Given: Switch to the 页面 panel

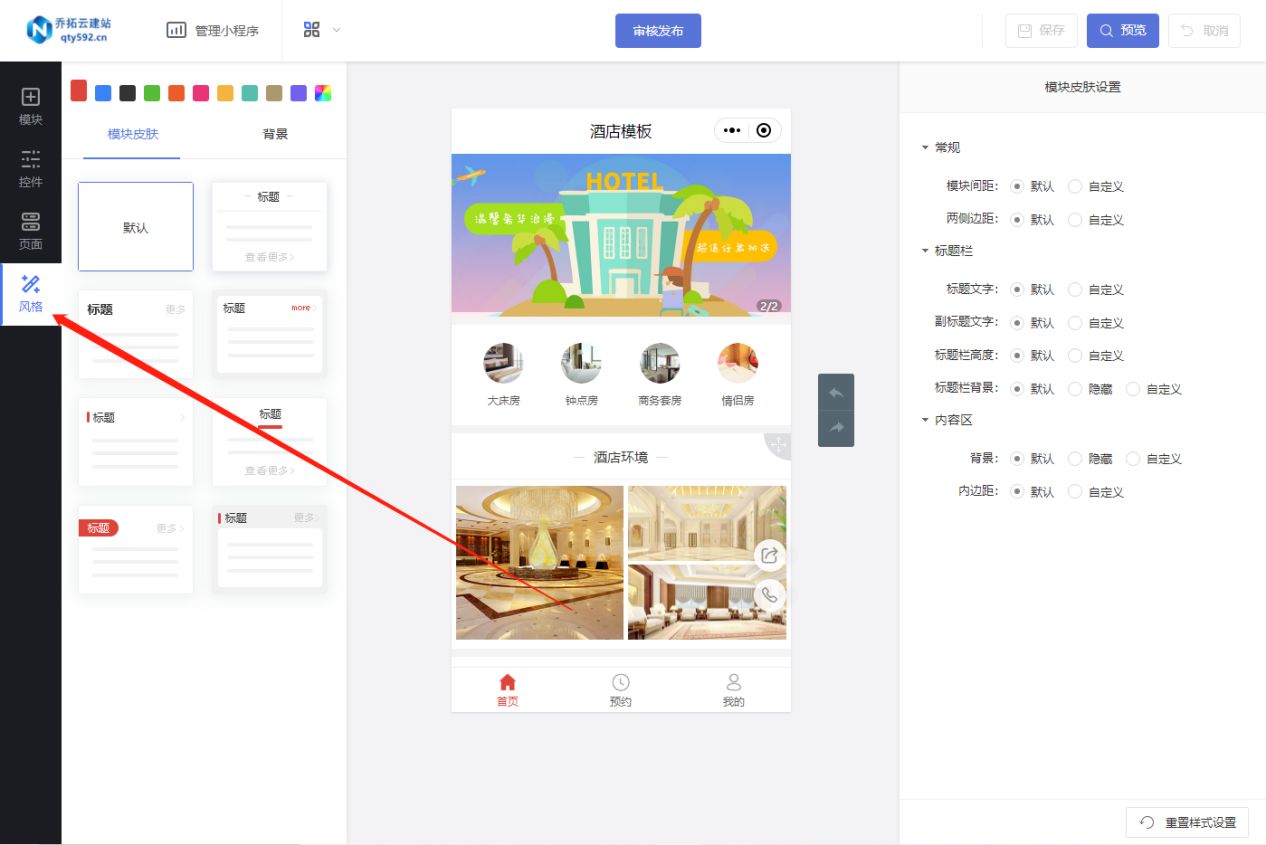Looking at the screenshot, I should click(30, 229).
